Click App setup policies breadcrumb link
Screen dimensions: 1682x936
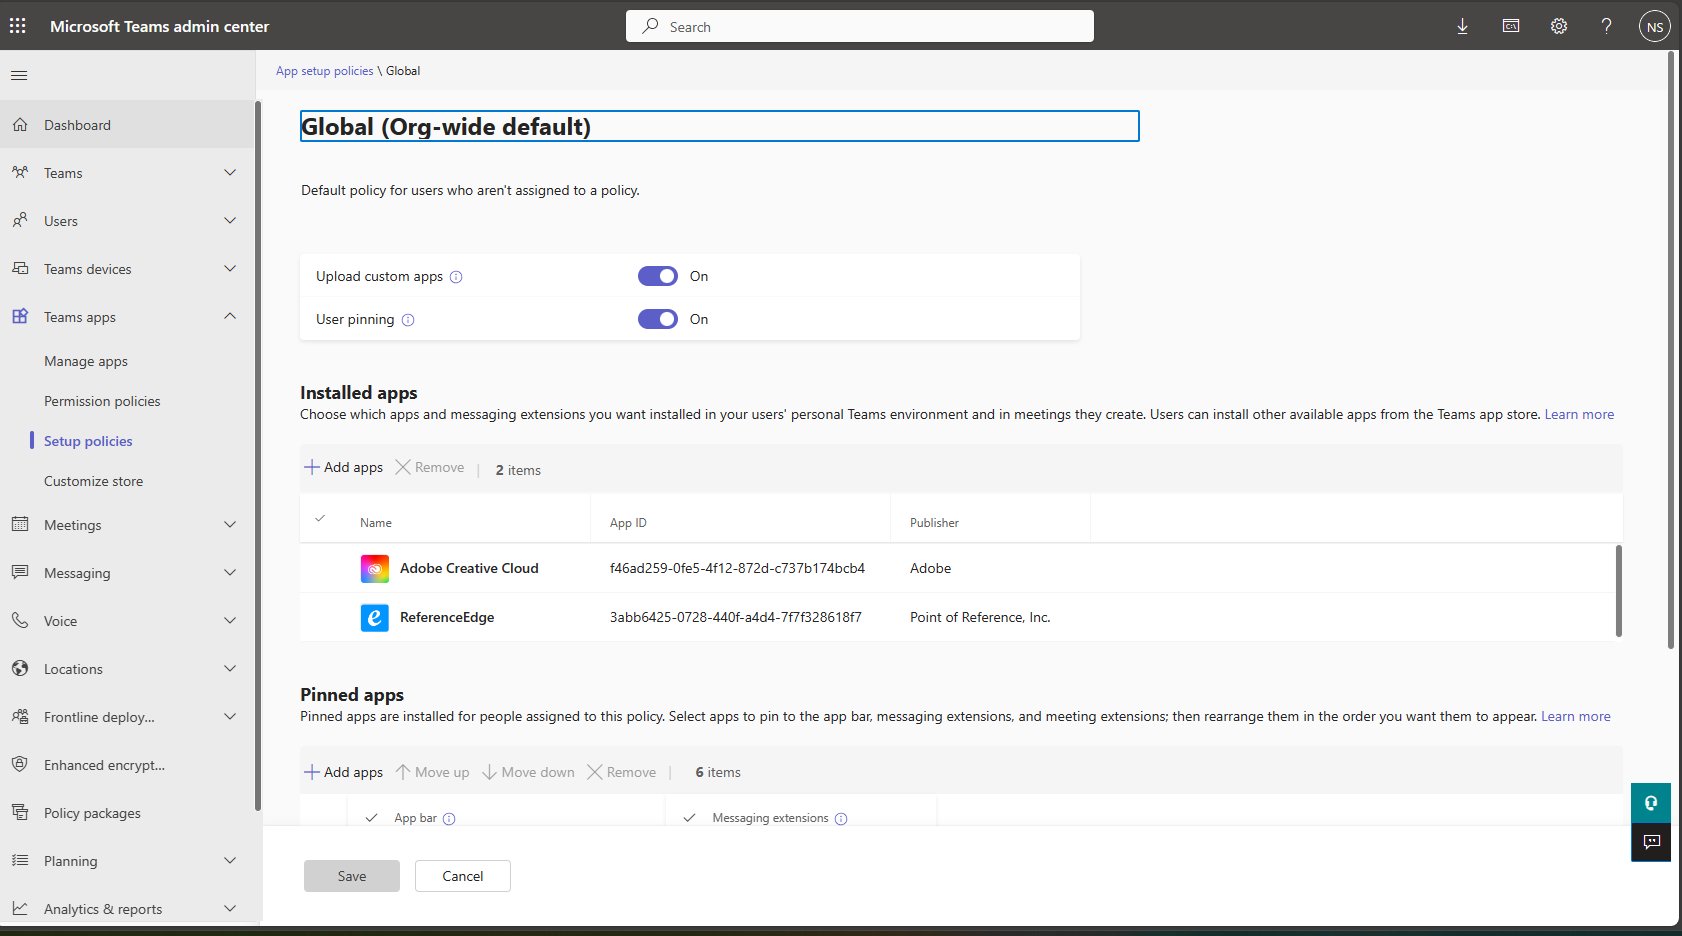tap(324, 71)
